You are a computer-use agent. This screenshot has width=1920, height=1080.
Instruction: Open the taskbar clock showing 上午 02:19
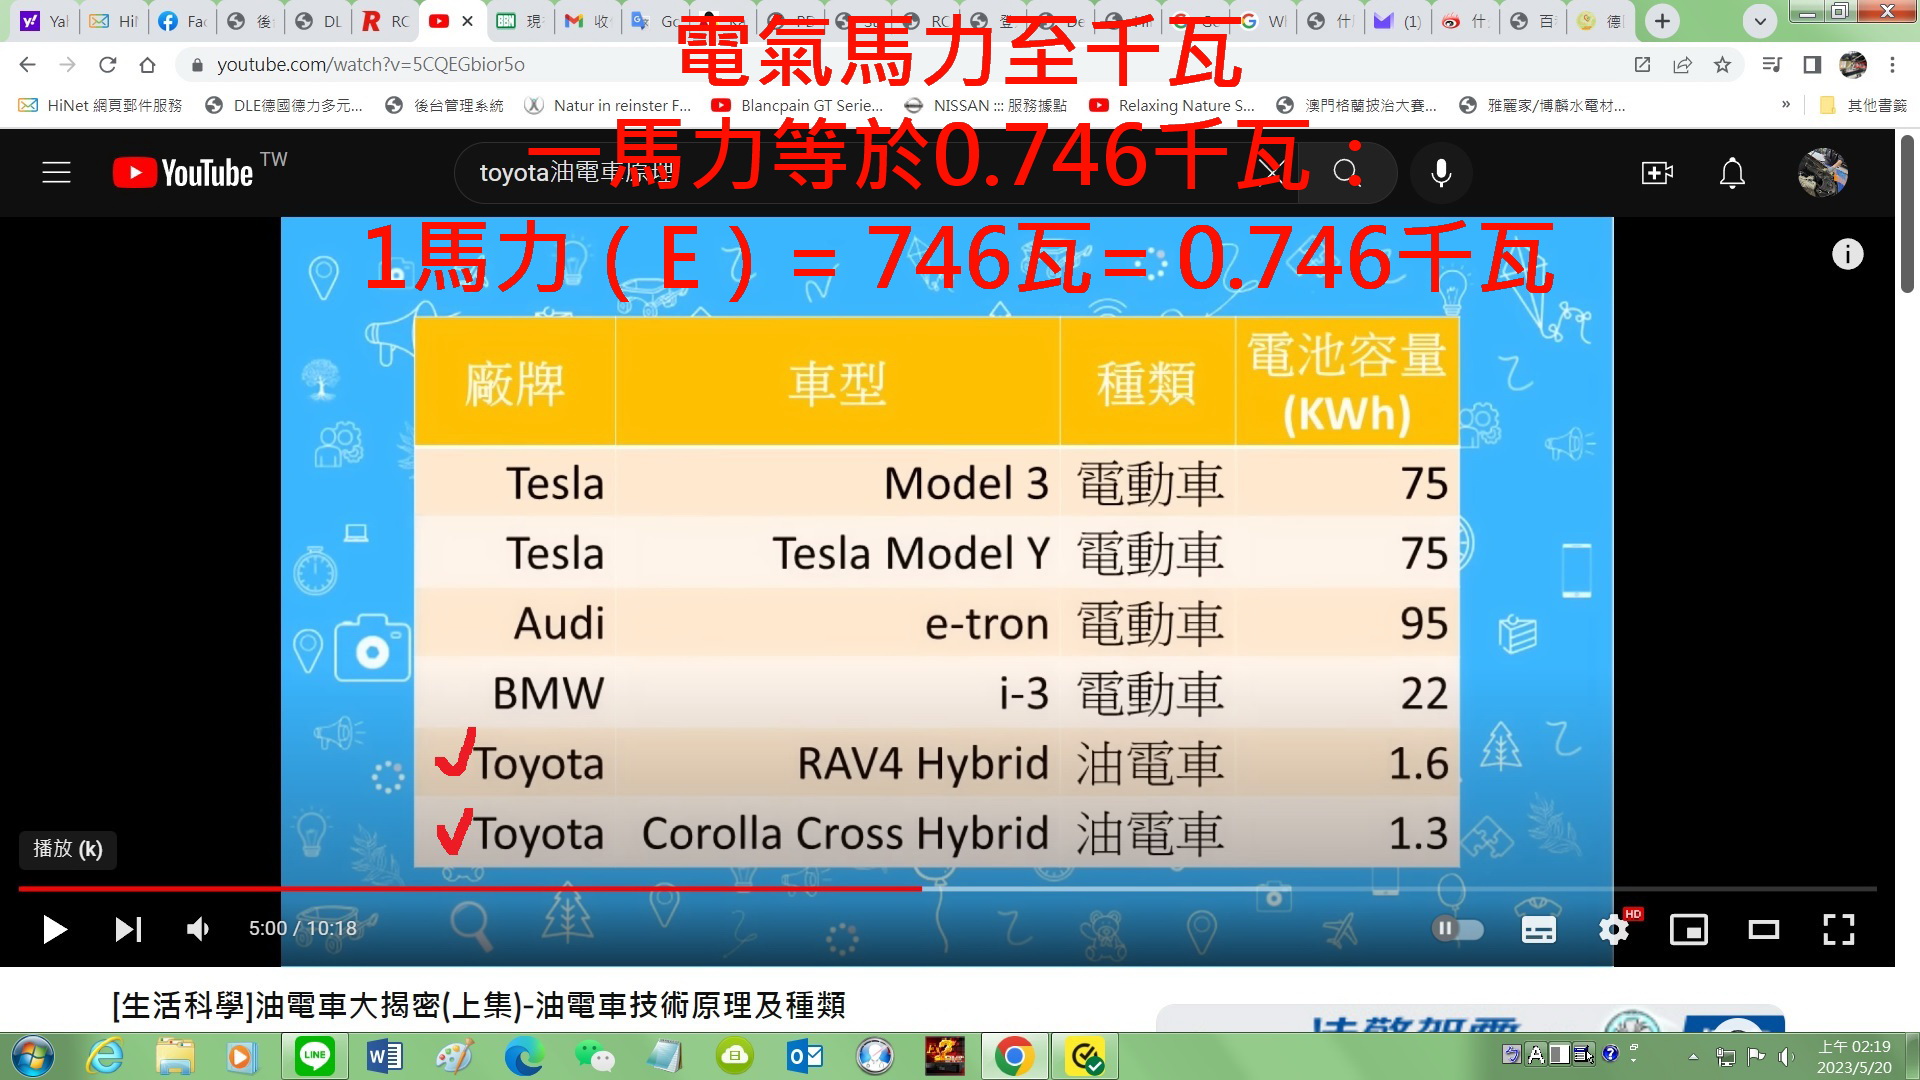tap(1855, 1056)
